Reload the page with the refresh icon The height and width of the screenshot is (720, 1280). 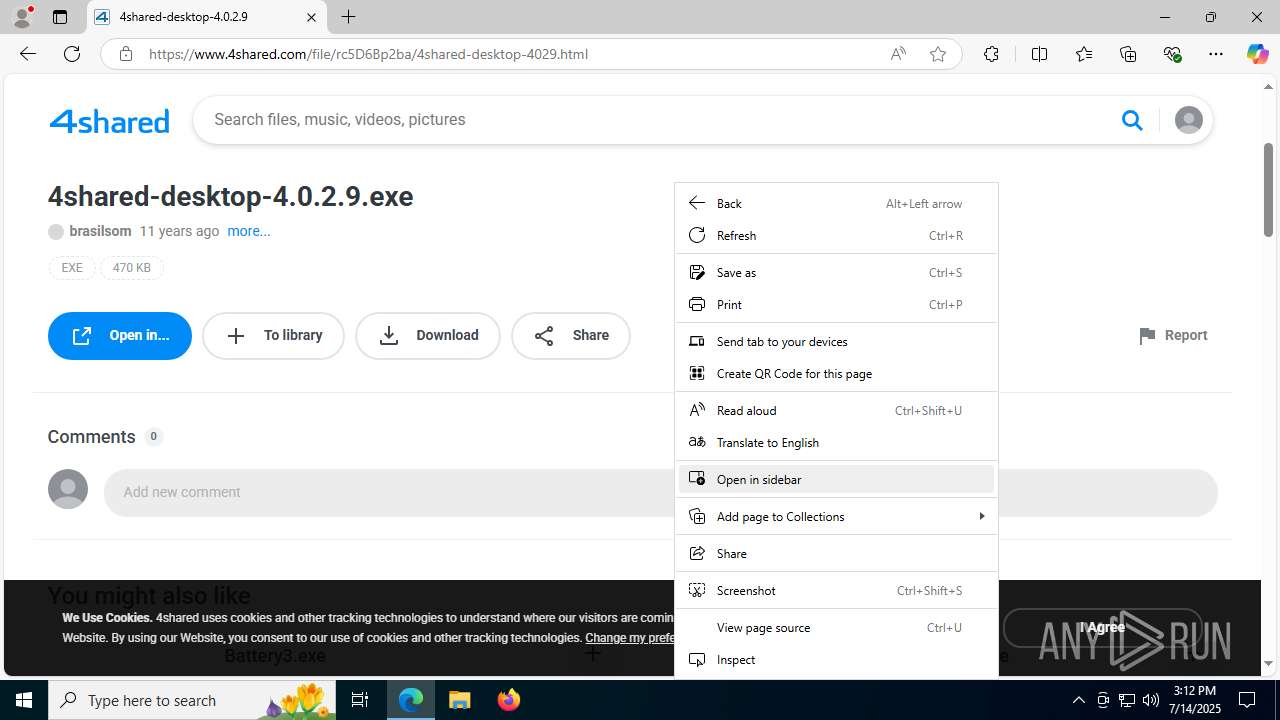pyautogui.click(x=72, y=54)
